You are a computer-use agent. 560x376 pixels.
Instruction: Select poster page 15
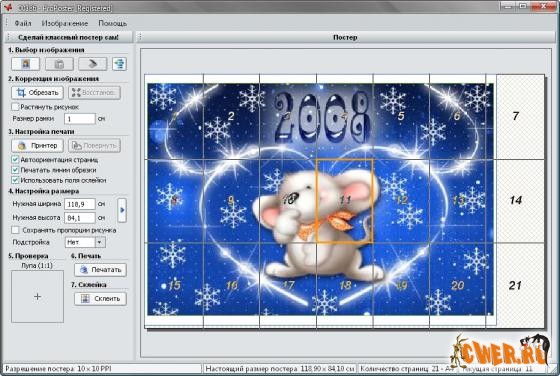click(x=174, y=285)
